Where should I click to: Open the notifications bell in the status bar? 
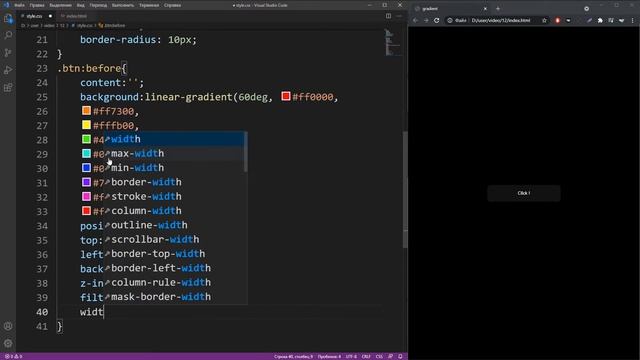pos(400,356)
